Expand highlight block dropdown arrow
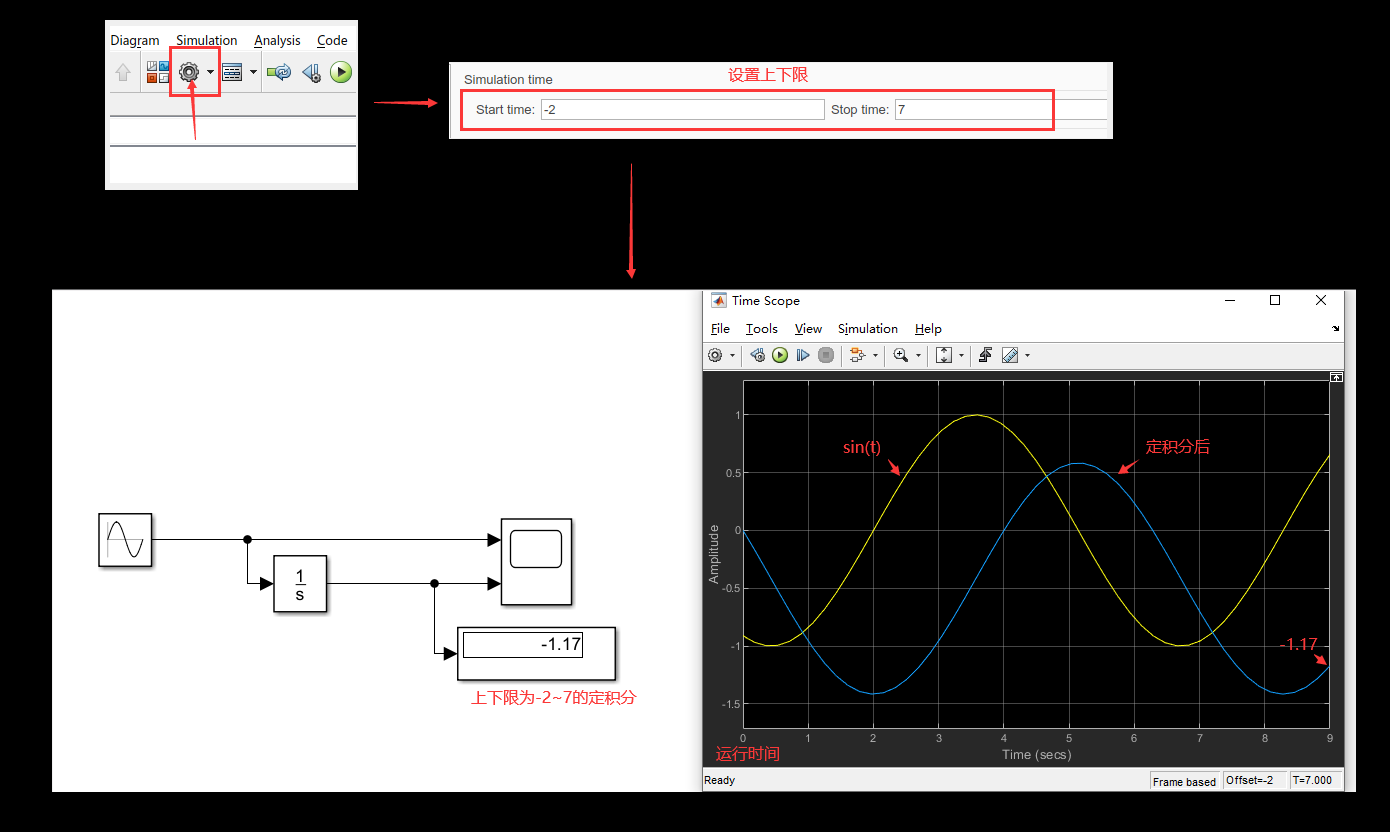1390x832 pixels. (x=876, y=355)
